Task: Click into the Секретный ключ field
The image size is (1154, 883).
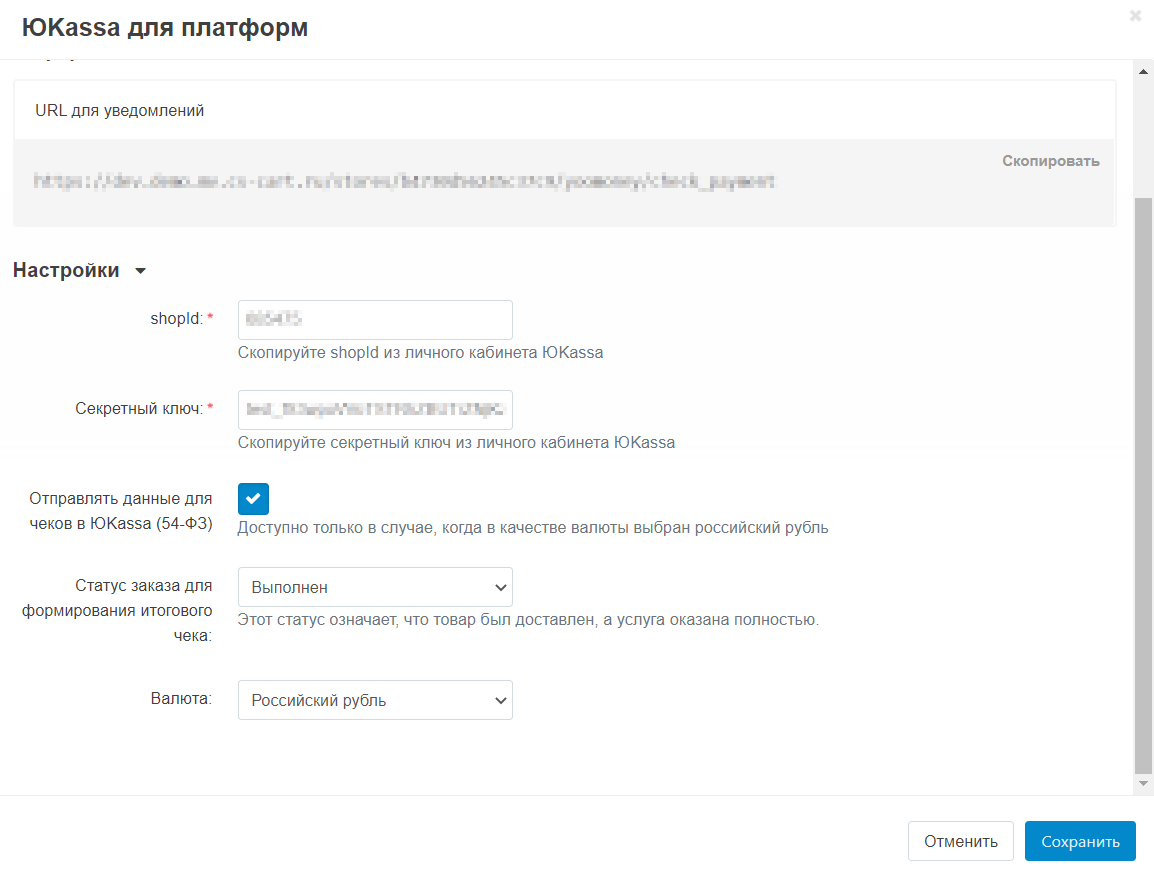Action: [x=375, y=410]
